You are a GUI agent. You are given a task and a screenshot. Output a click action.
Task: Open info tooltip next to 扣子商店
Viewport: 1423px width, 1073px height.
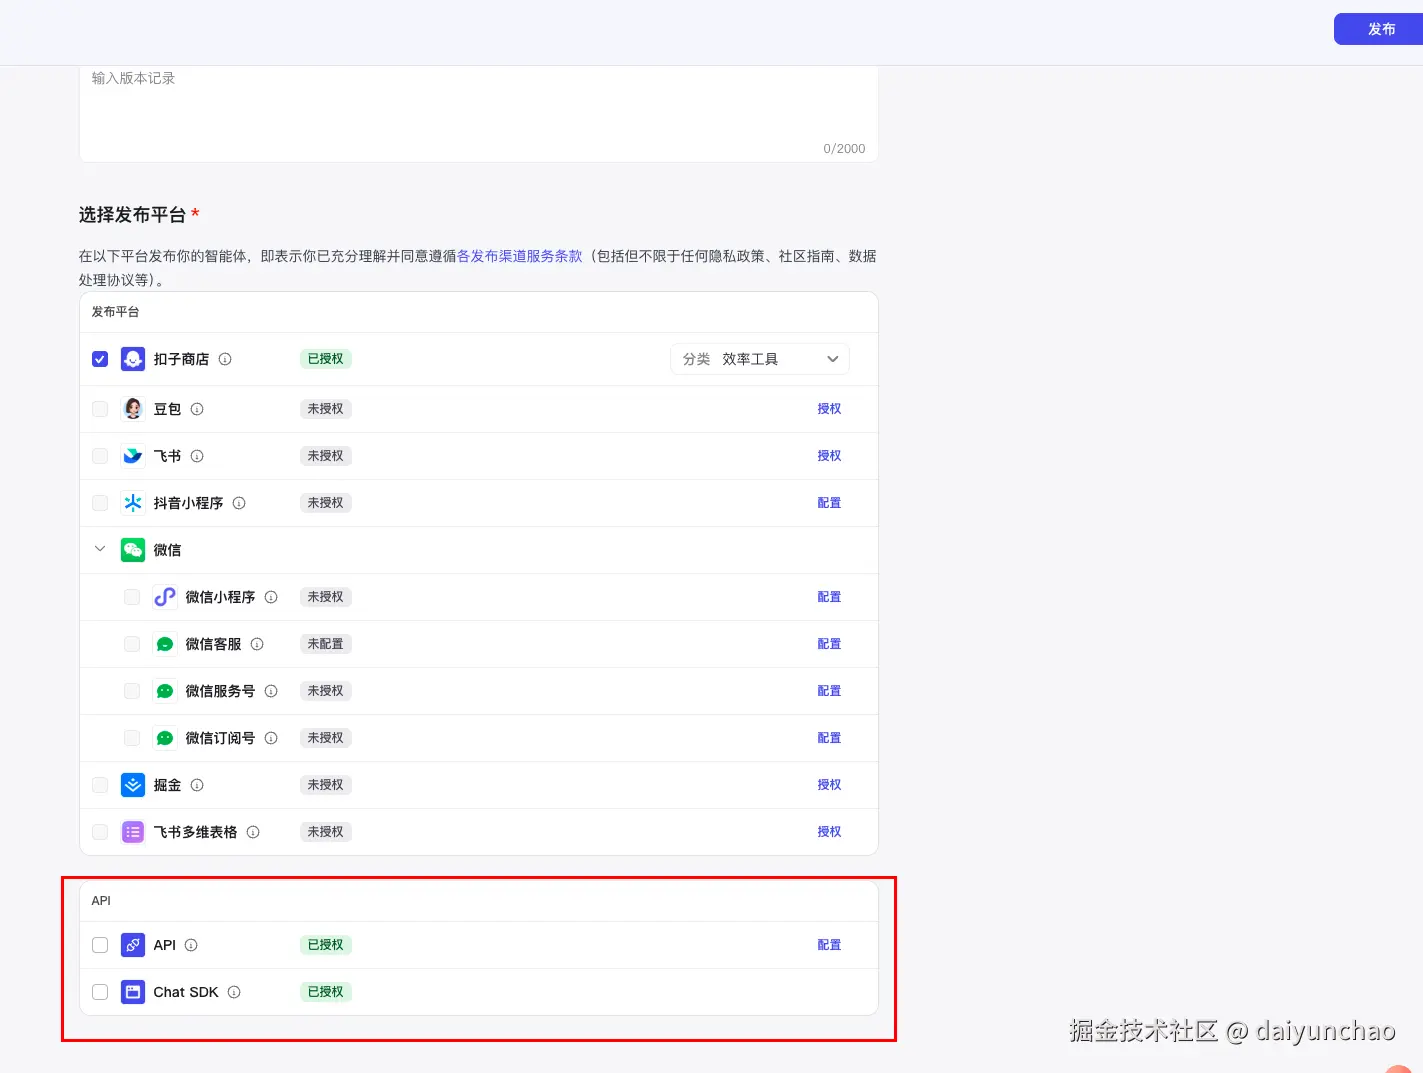225,359
